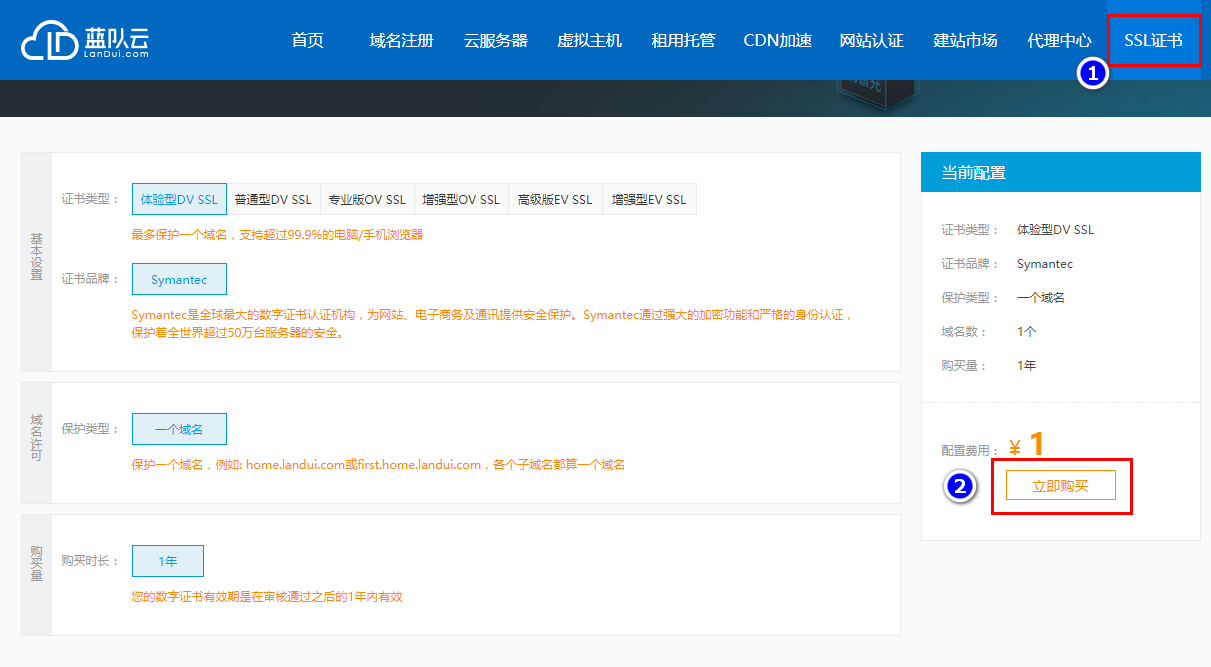Open the 租用托管 menu item

pyautogui.click(x=683, y=41)
